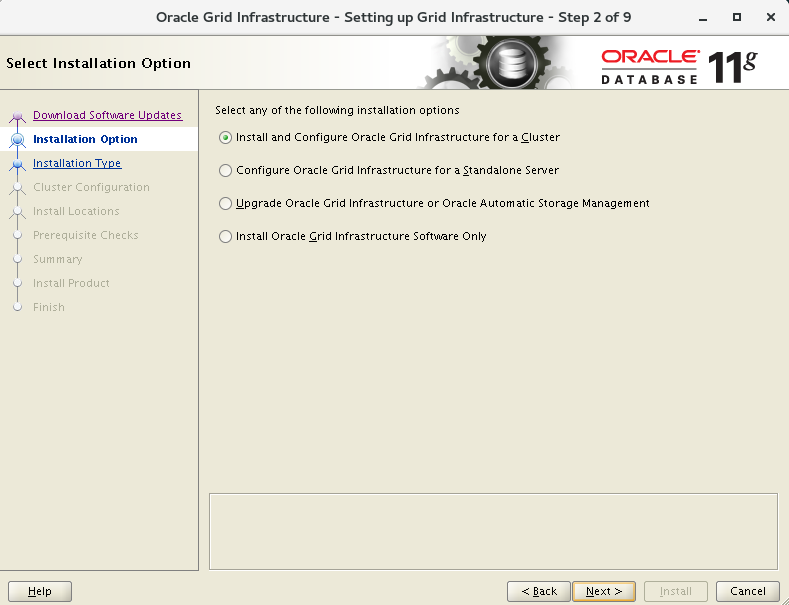Go to the Installation Type step link
The height and width of the screenshot is (605, 789).
point(77,163)
